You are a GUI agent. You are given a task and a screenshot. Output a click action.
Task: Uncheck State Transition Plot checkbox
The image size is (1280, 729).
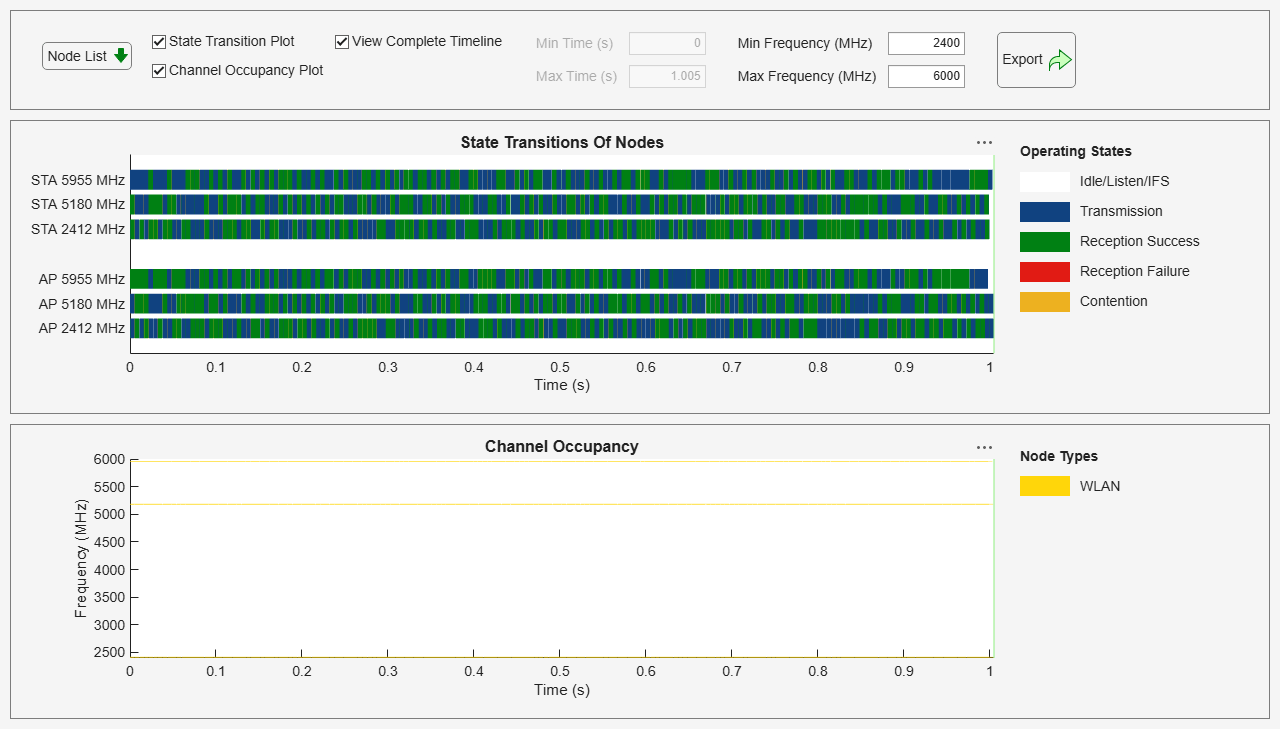tap(159, 42)
